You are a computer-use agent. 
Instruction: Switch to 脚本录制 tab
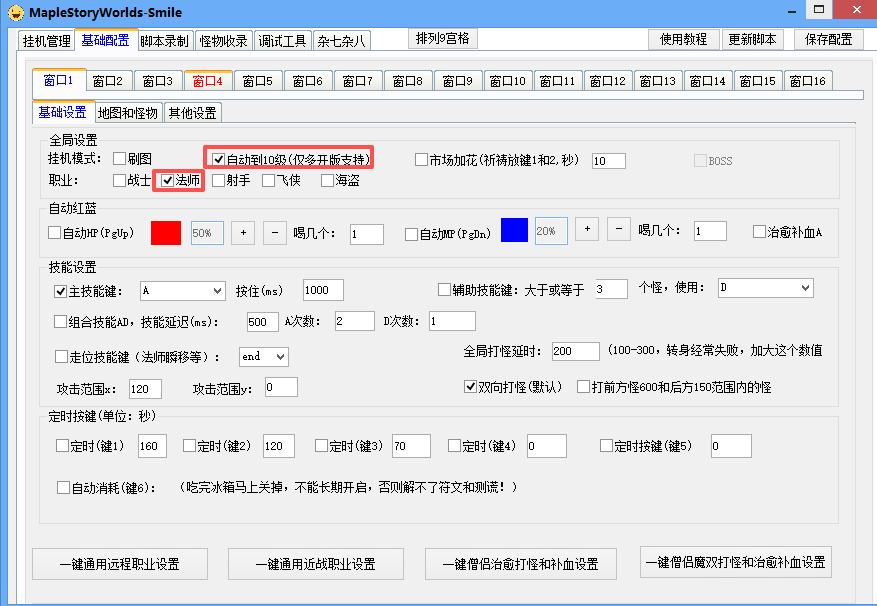(164, 41)
